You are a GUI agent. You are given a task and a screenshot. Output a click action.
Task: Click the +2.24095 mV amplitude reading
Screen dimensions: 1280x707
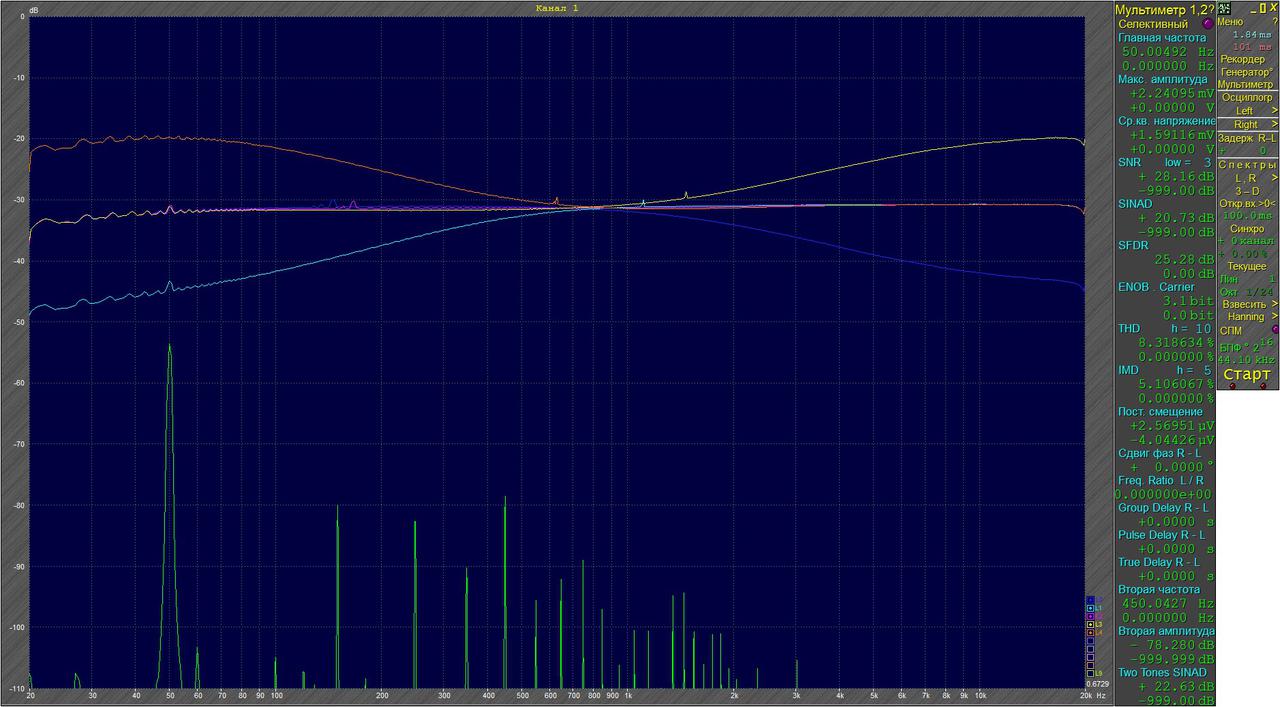[1171, 93]
